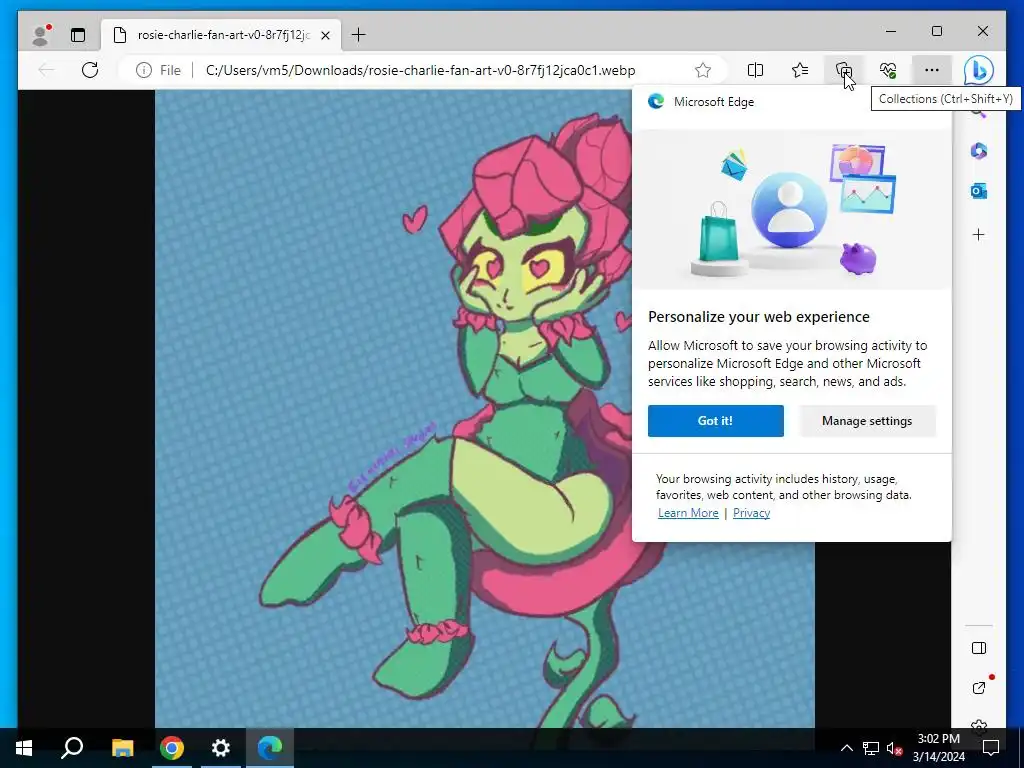Add a sidebar app with plus

pos(978,234)
